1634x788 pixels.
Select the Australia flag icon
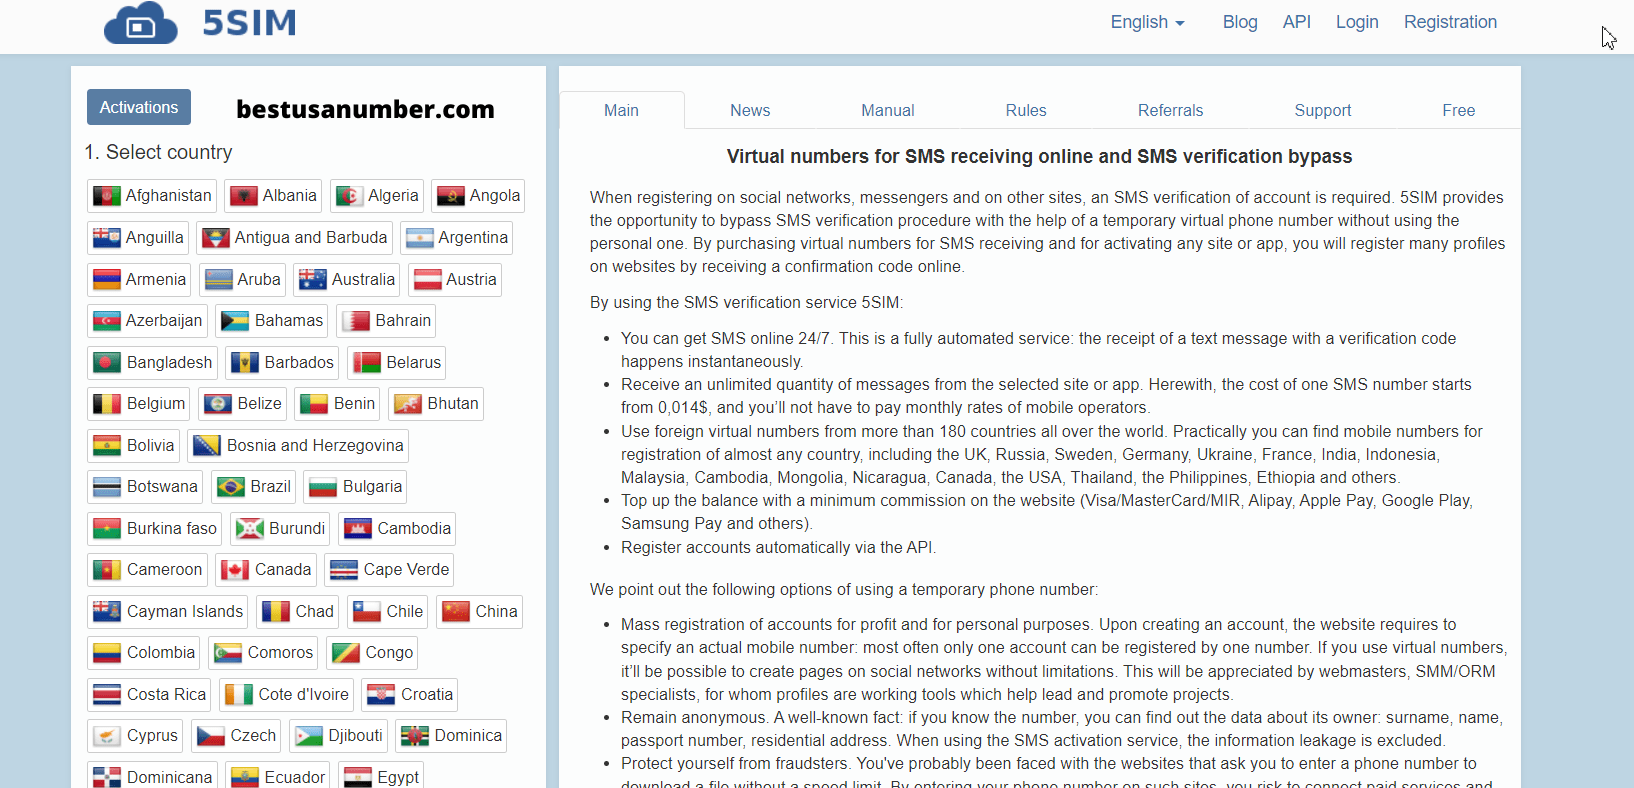[313, 280]
